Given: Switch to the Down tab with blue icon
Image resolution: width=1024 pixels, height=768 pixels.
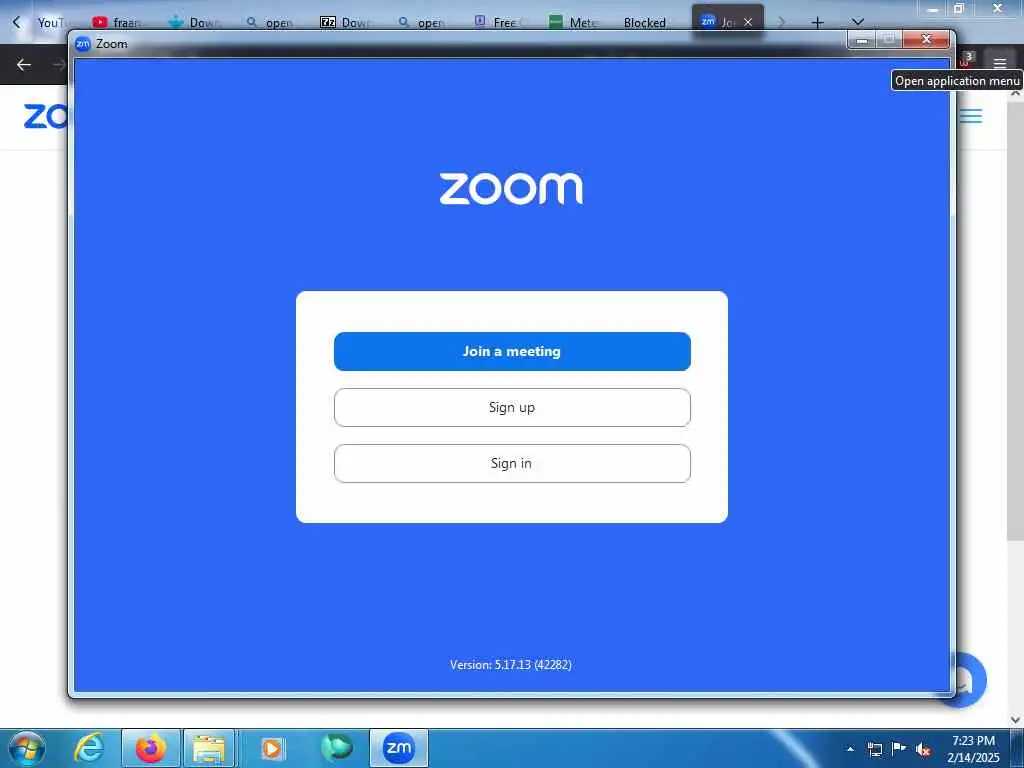Looking at the screenshot, I should [x=193, y=23].
